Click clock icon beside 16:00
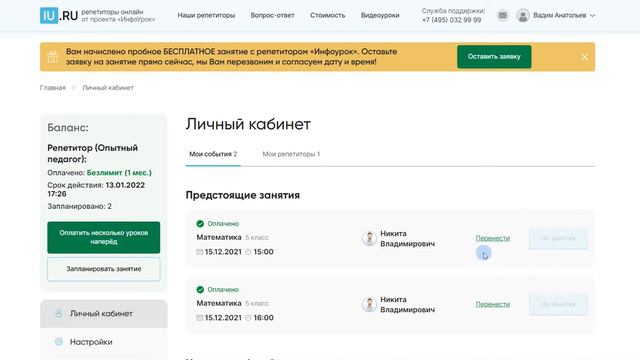The image size is (640, 360). click(248, 318)
